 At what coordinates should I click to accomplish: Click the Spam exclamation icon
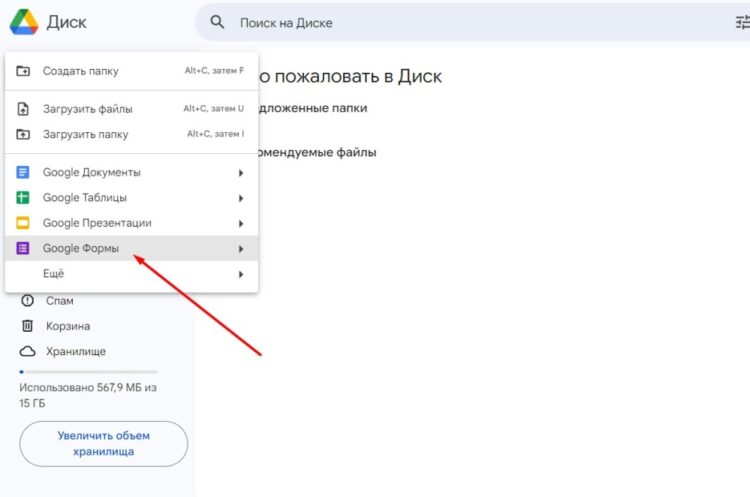point(27,300)
